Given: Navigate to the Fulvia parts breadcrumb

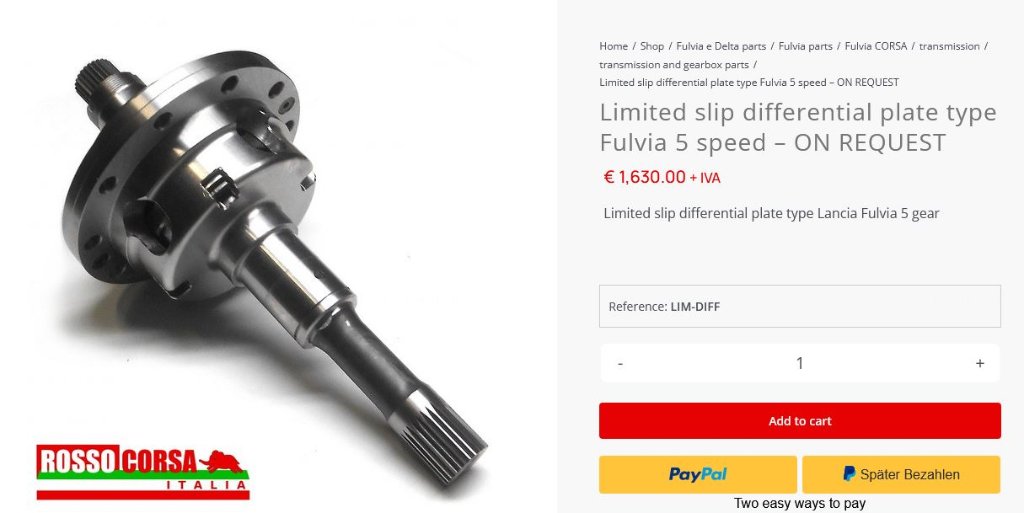Looking at the screenshot, I should point(805,46).
